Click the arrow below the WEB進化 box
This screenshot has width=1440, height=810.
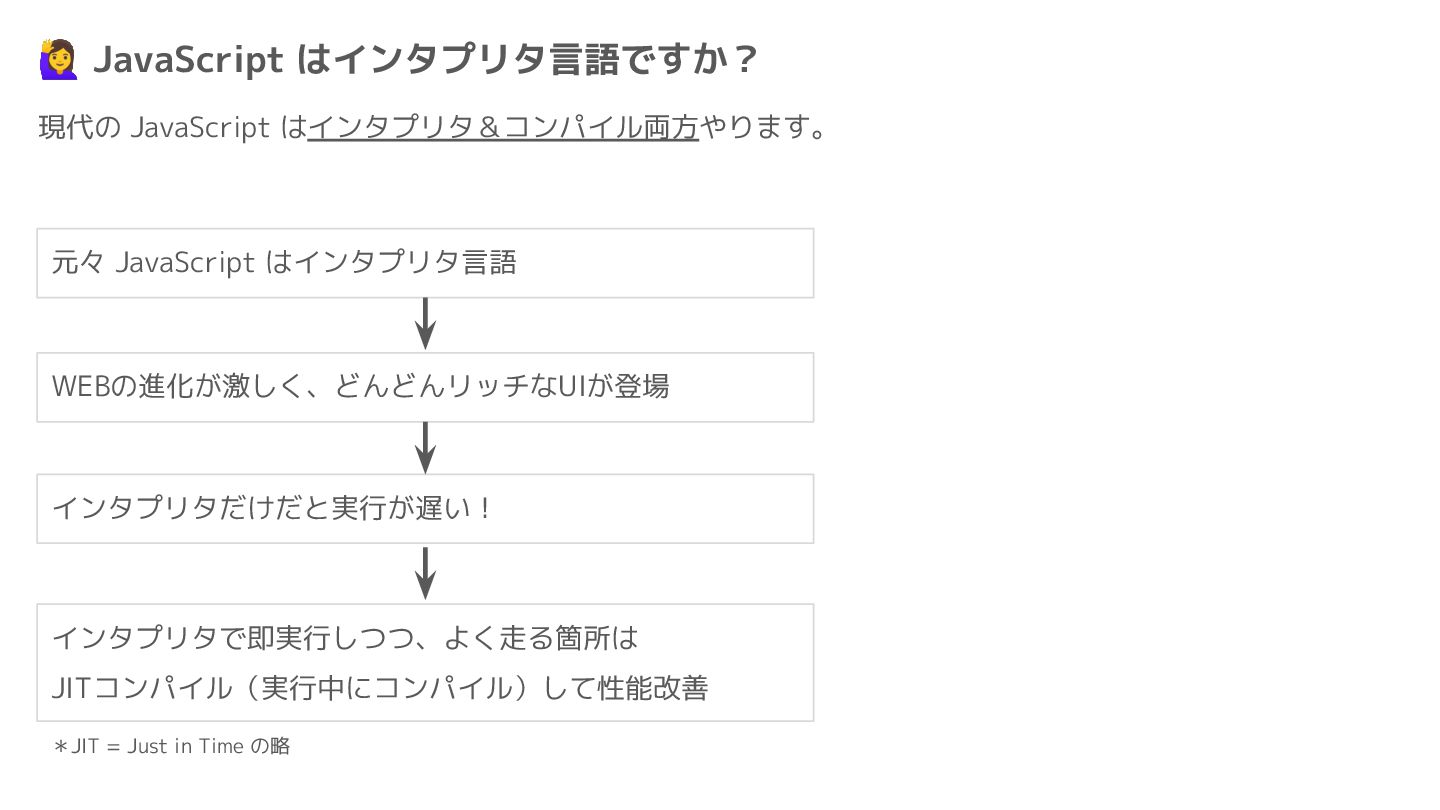426,447
